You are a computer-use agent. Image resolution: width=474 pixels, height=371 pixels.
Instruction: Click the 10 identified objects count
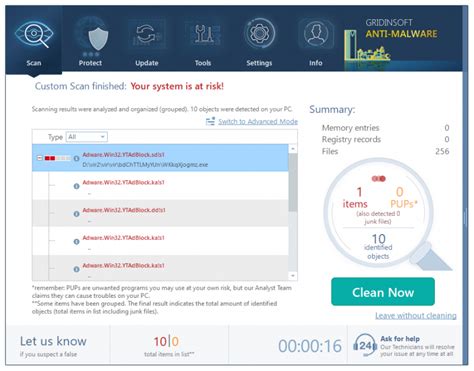pos(378,246)
